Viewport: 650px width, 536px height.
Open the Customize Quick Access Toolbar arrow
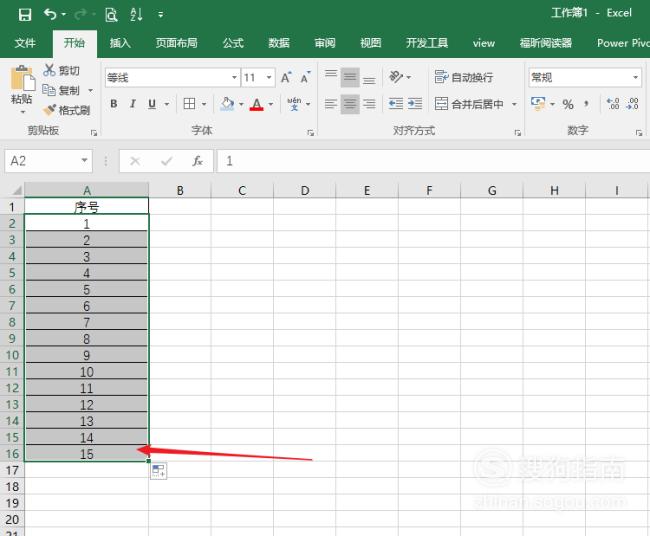(160, 15)
